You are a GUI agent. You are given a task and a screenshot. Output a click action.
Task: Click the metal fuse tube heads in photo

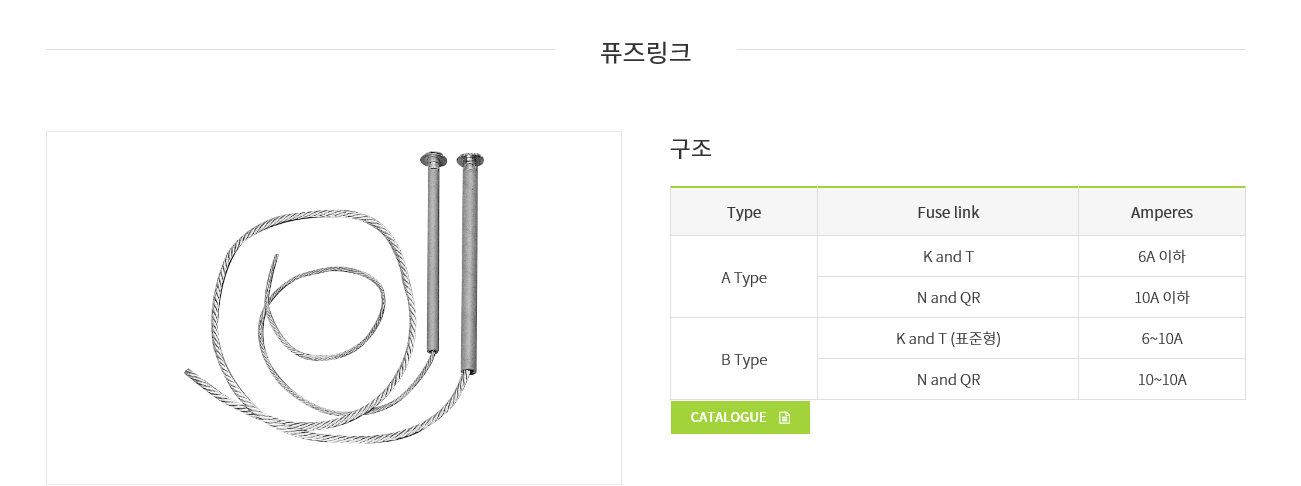(451, 160)
